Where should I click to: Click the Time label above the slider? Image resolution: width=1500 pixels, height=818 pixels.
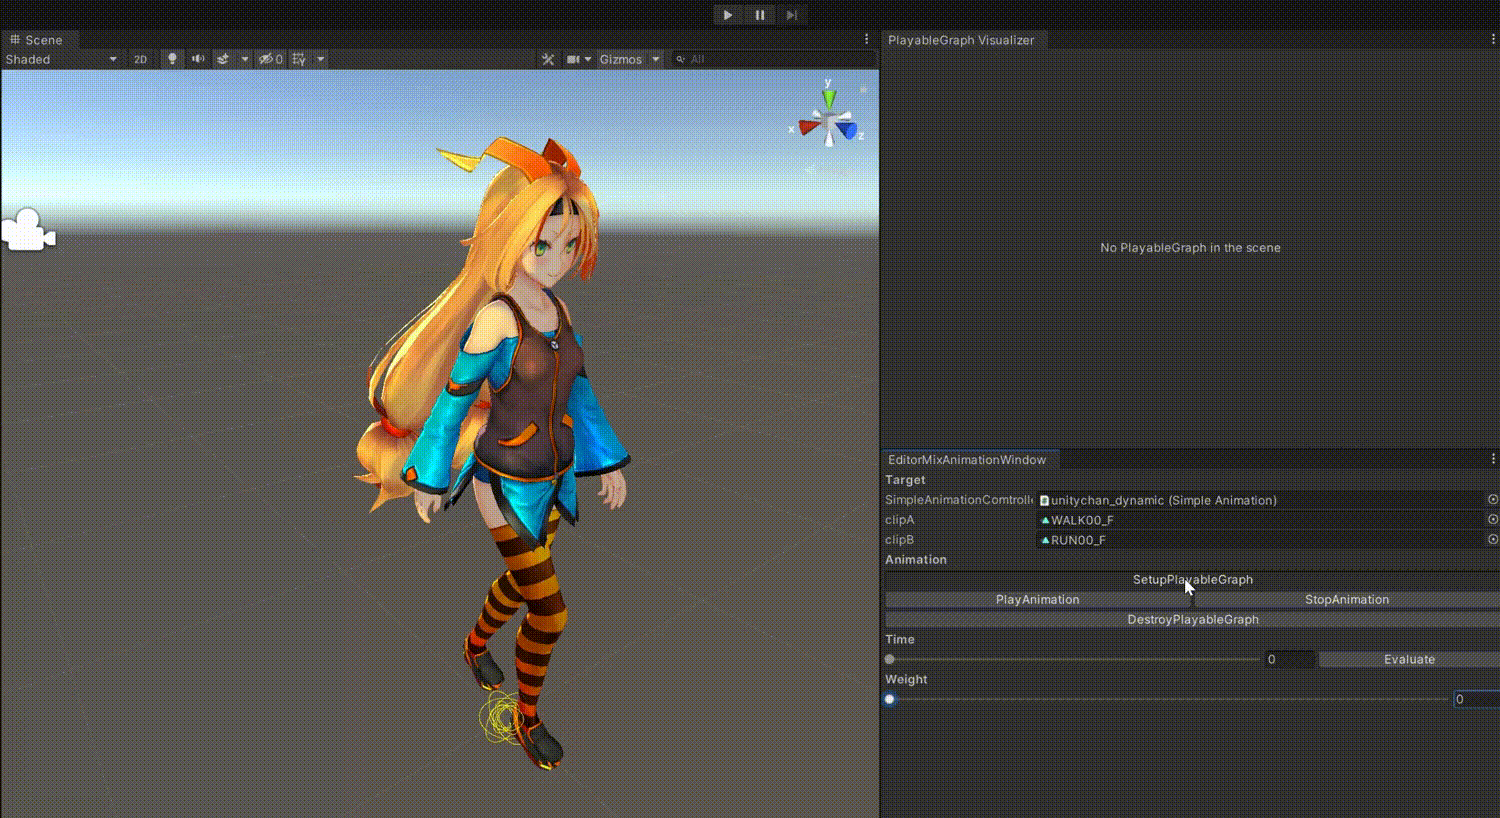coord(900,640)
